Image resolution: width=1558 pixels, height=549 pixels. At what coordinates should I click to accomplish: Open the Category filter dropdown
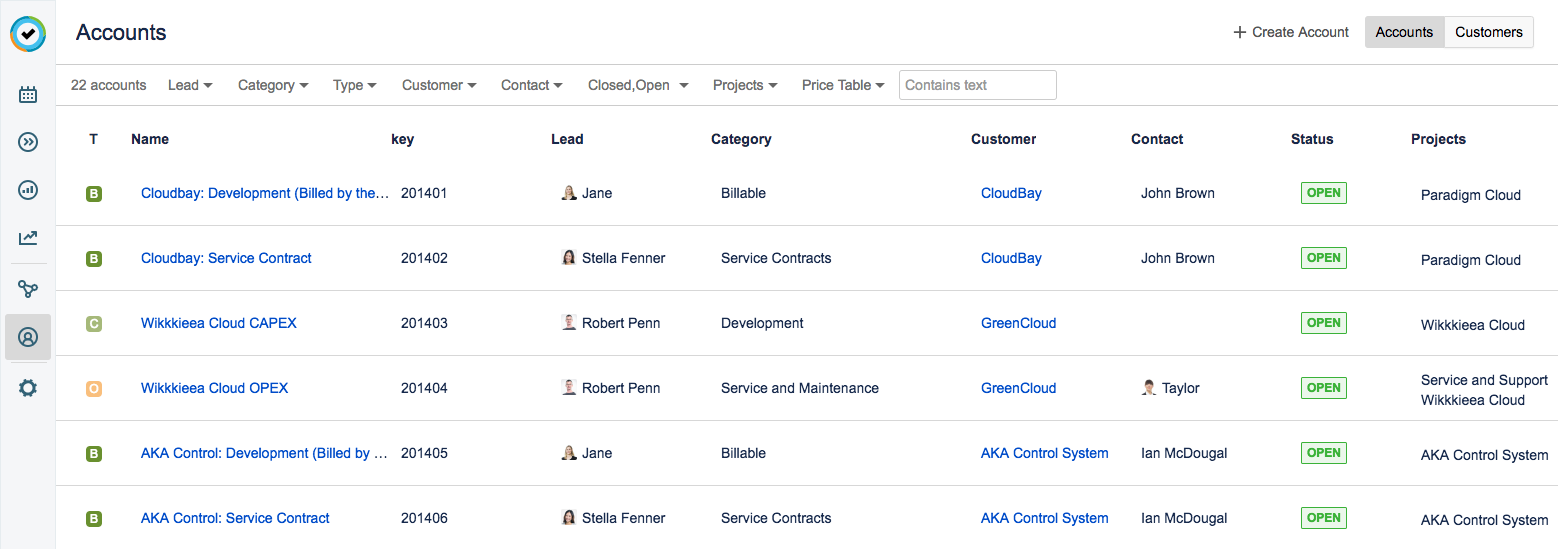coord(272,85)
